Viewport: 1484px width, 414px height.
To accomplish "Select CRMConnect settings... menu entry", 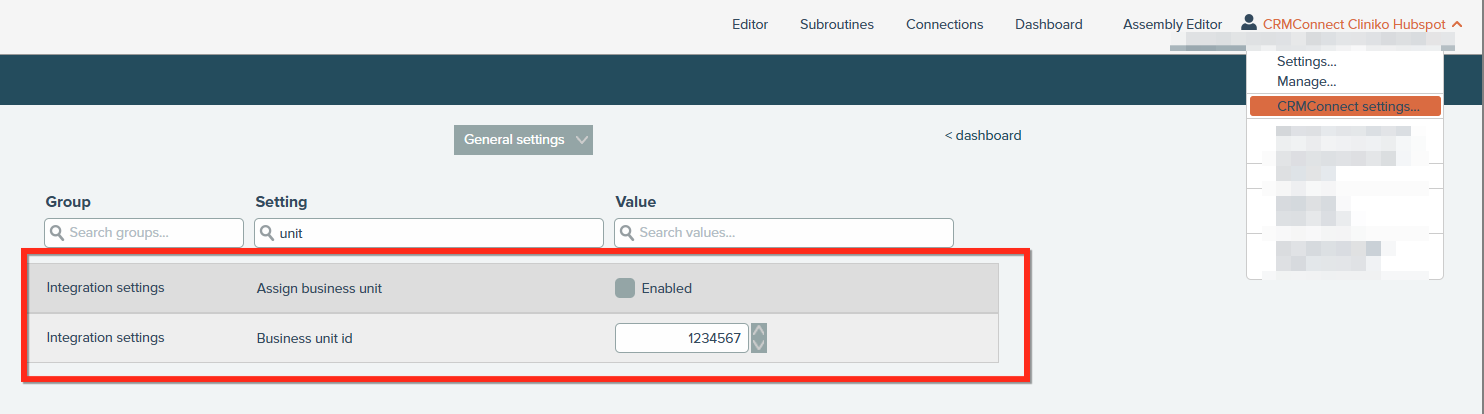I will (x=1347, y=106).
